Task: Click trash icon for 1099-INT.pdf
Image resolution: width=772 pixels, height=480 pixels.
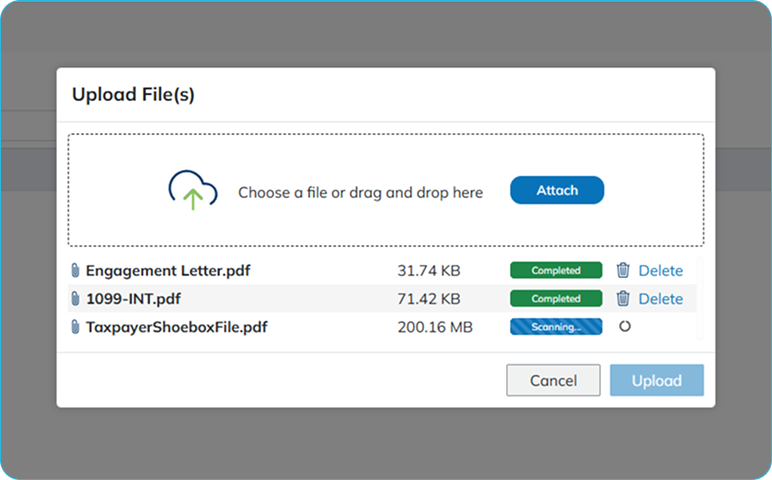Action: tap(623, 298)
